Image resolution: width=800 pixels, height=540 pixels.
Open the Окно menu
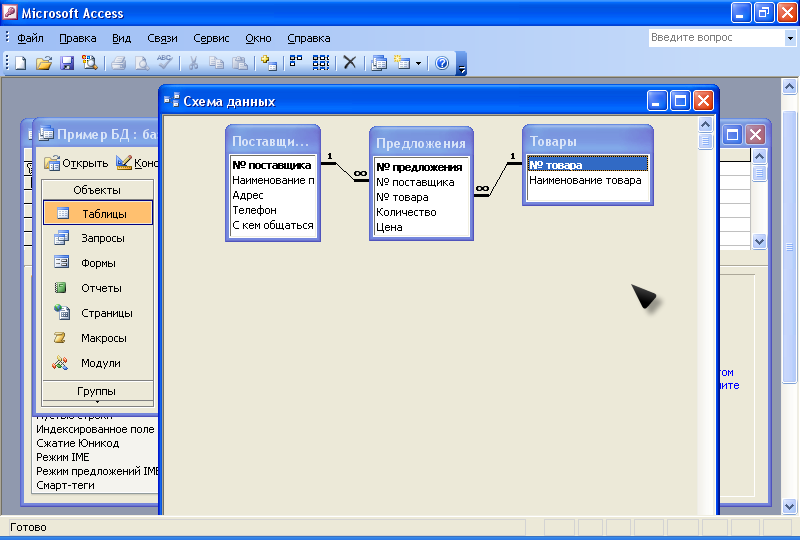258,38
